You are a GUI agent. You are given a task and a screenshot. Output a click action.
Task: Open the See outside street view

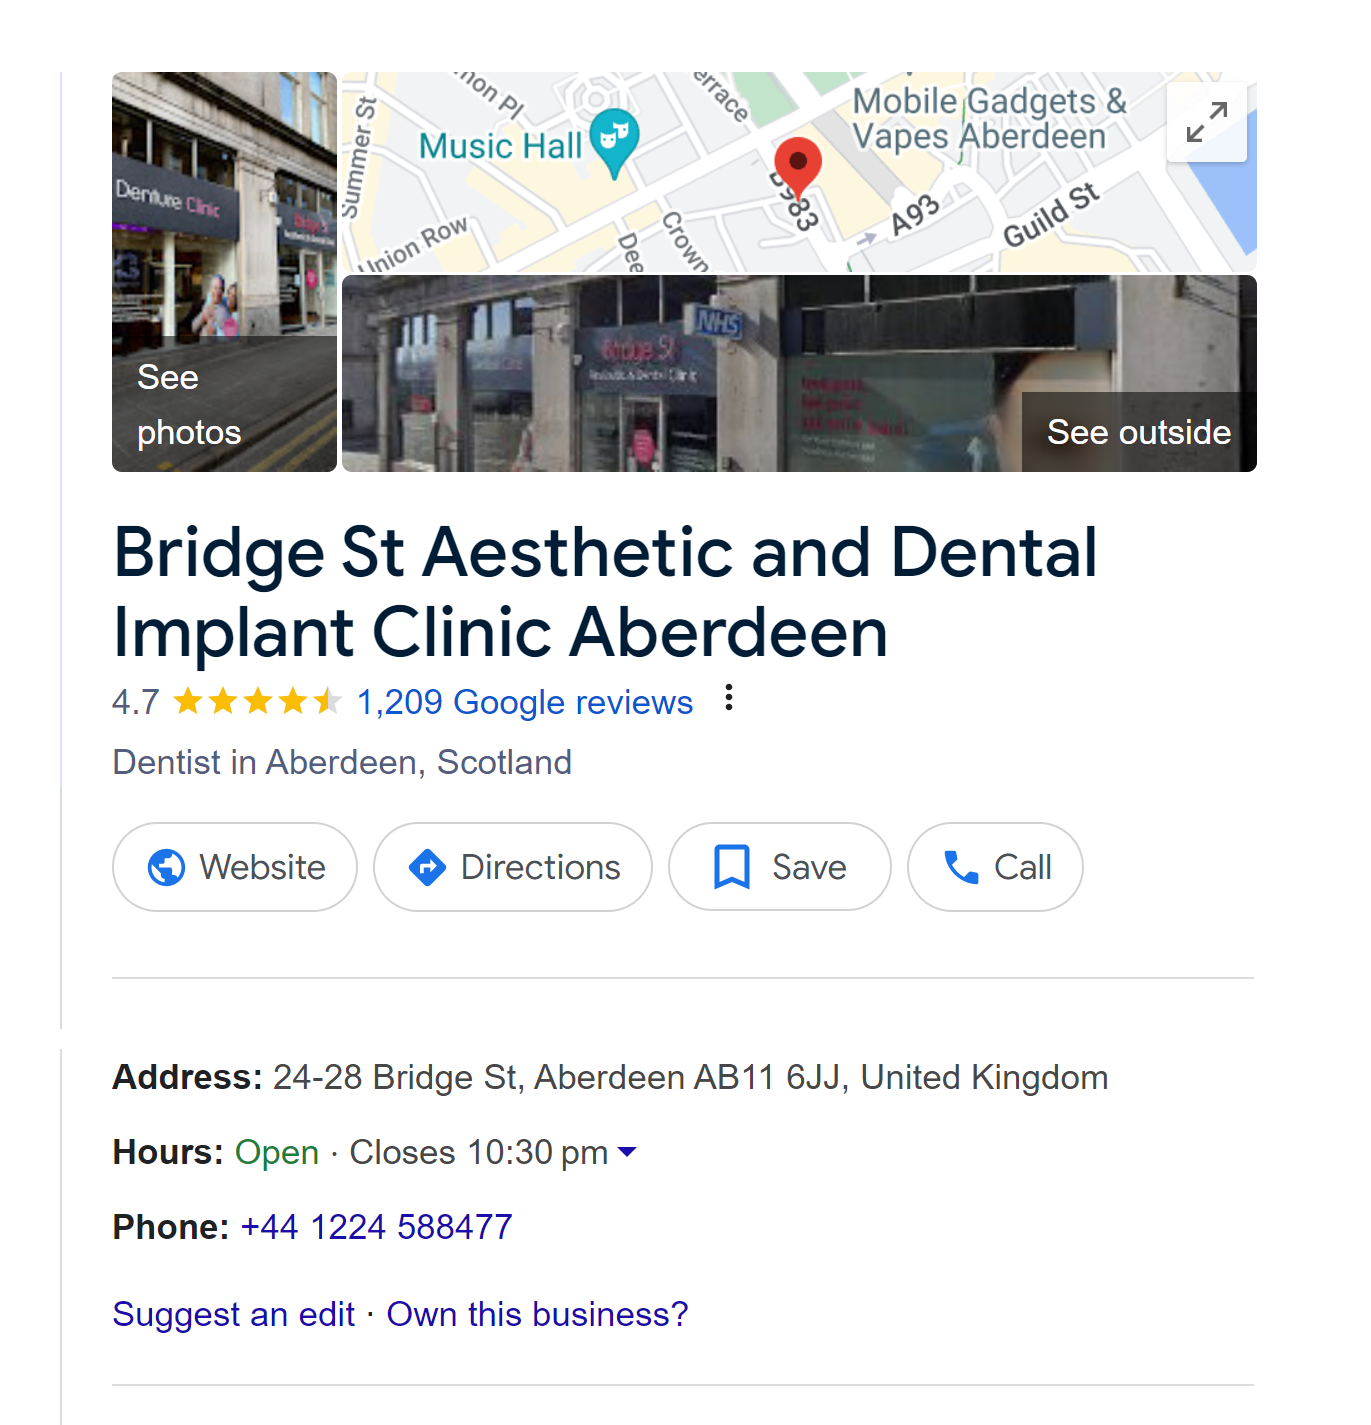click(x=799, y=374)
